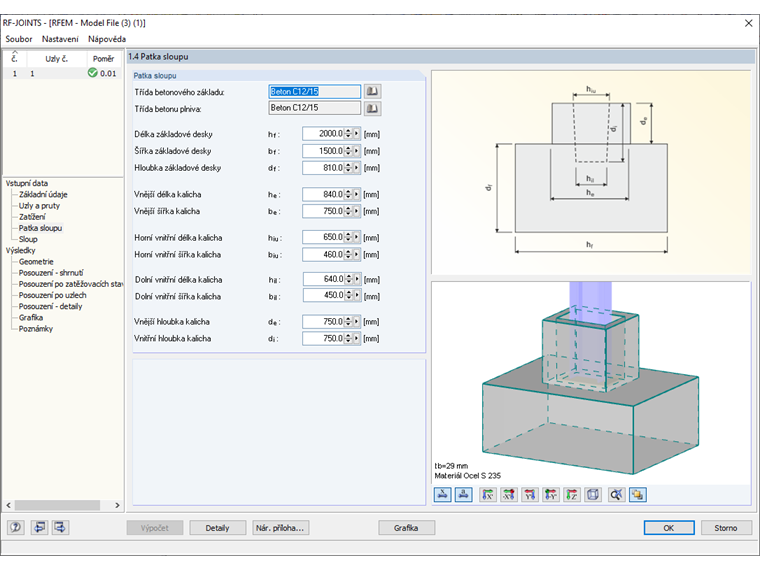The height and width of the screenshot is (570, 760).
Task: Click spinner of Hloubka základové desky
Action: pos(348,168)
